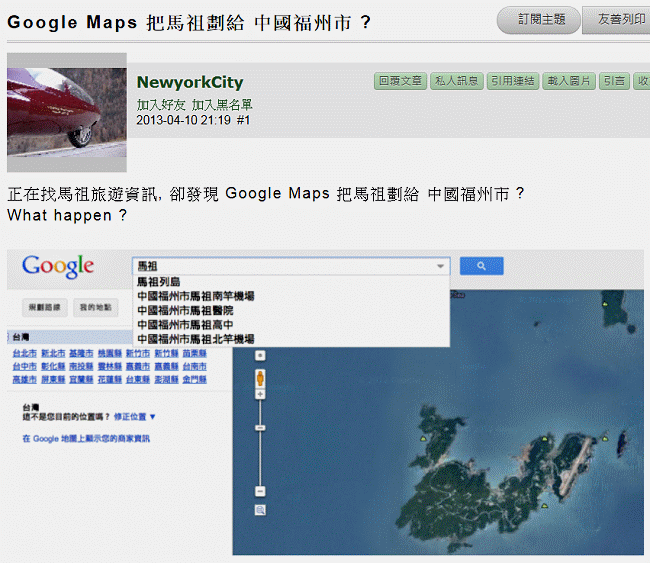Image resolution: width=650 pixels, height=563 pixels.
Task: Click the 修正位置 link
Action: point(130,417)
